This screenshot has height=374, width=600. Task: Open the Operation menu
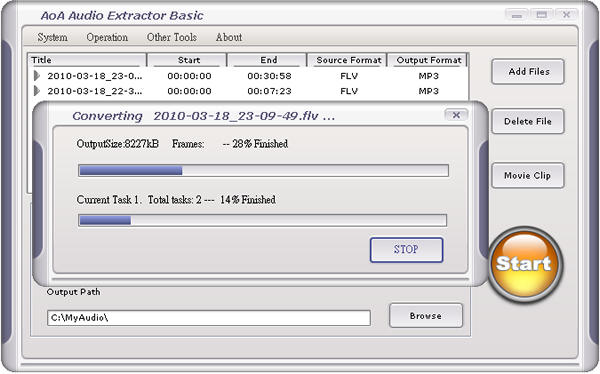coord(107,37)
